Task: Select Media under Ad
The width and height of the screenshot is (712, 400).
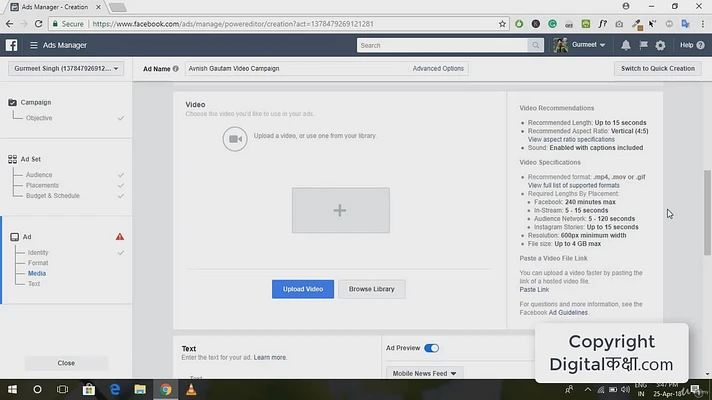Action: click(x=37, y=273)
